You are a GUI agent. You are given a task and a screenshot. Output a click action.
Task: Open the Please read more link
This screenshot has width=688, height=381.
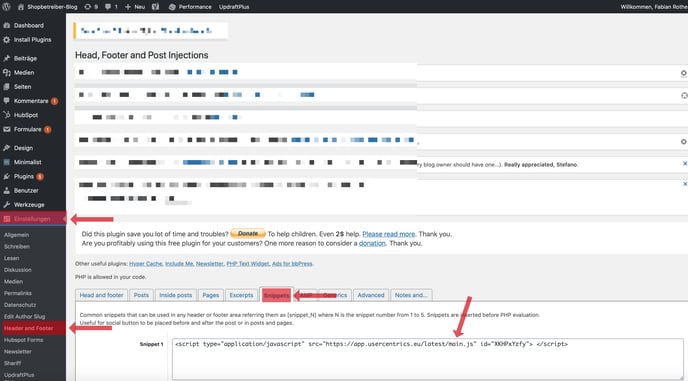point(388,234)
